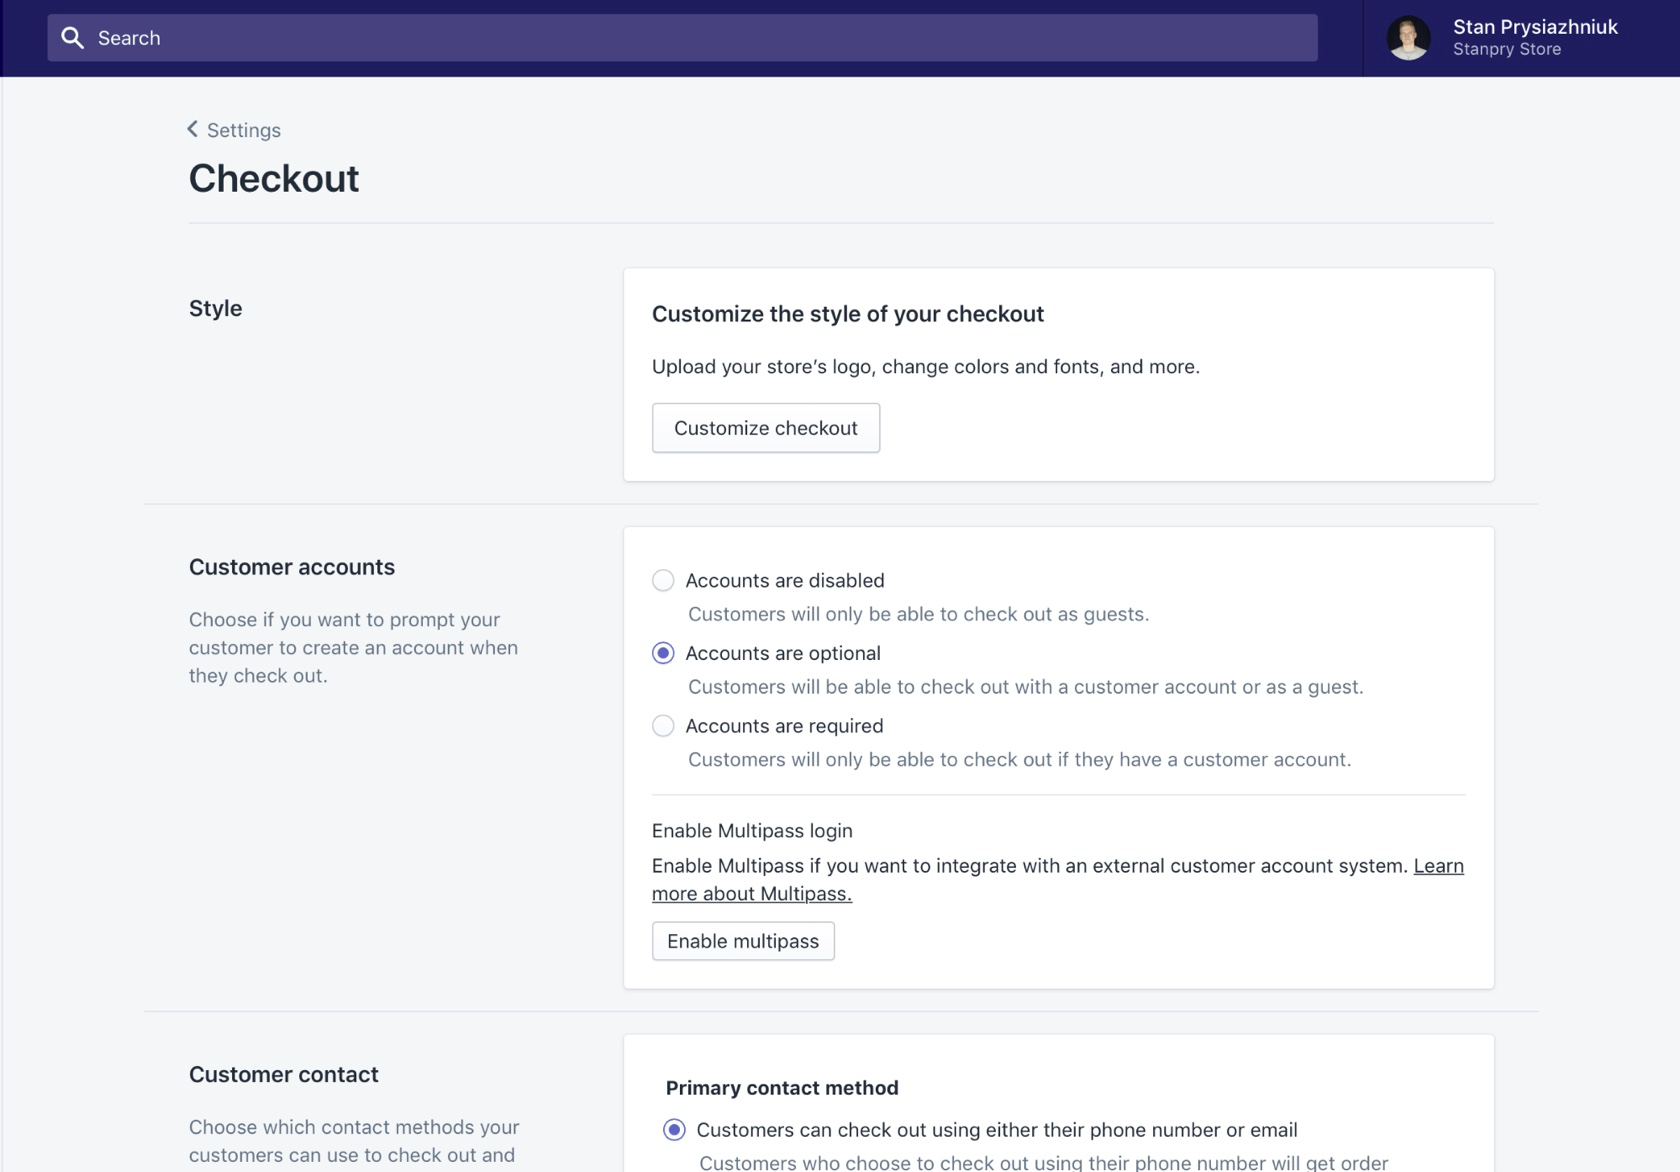Select Accounts are disabled option
Viewport: 1680px width, 1172px height.
click(663, 580)
